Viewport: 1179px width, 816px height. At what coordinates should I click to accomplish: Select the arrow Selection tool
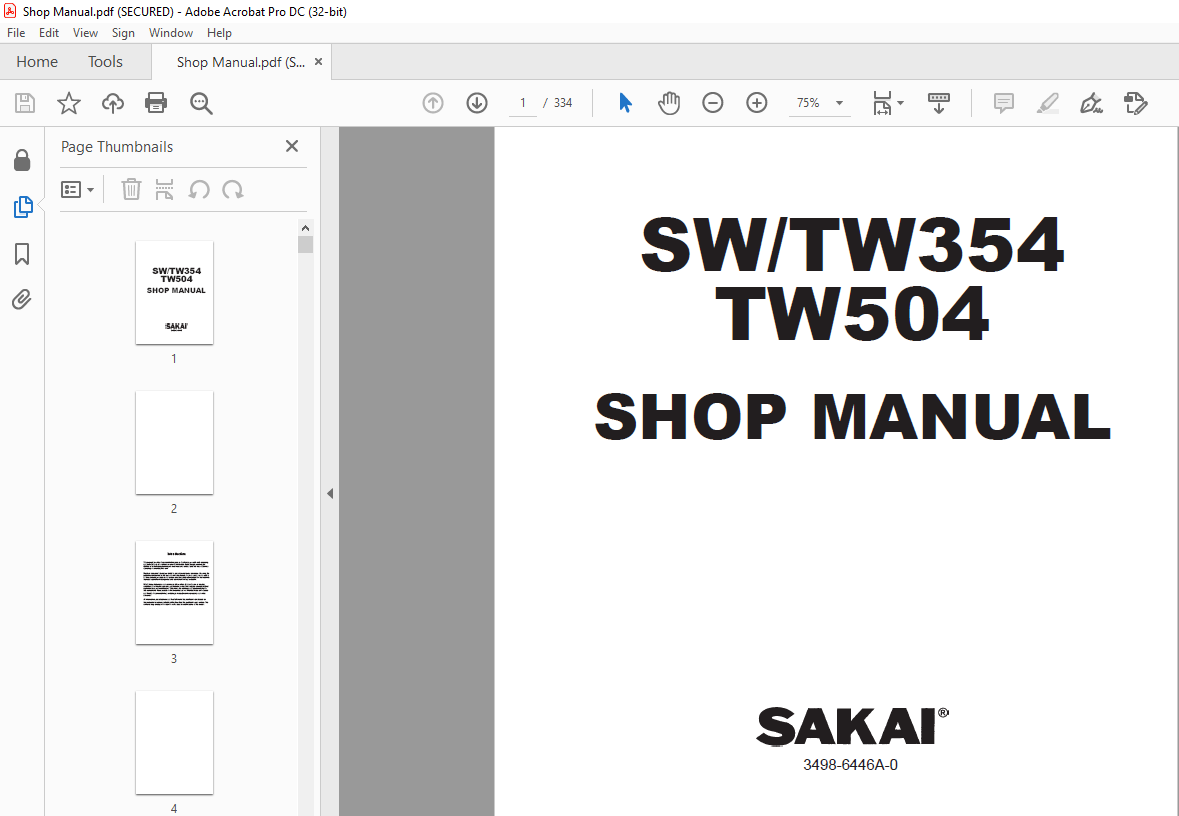click(625, 103)
